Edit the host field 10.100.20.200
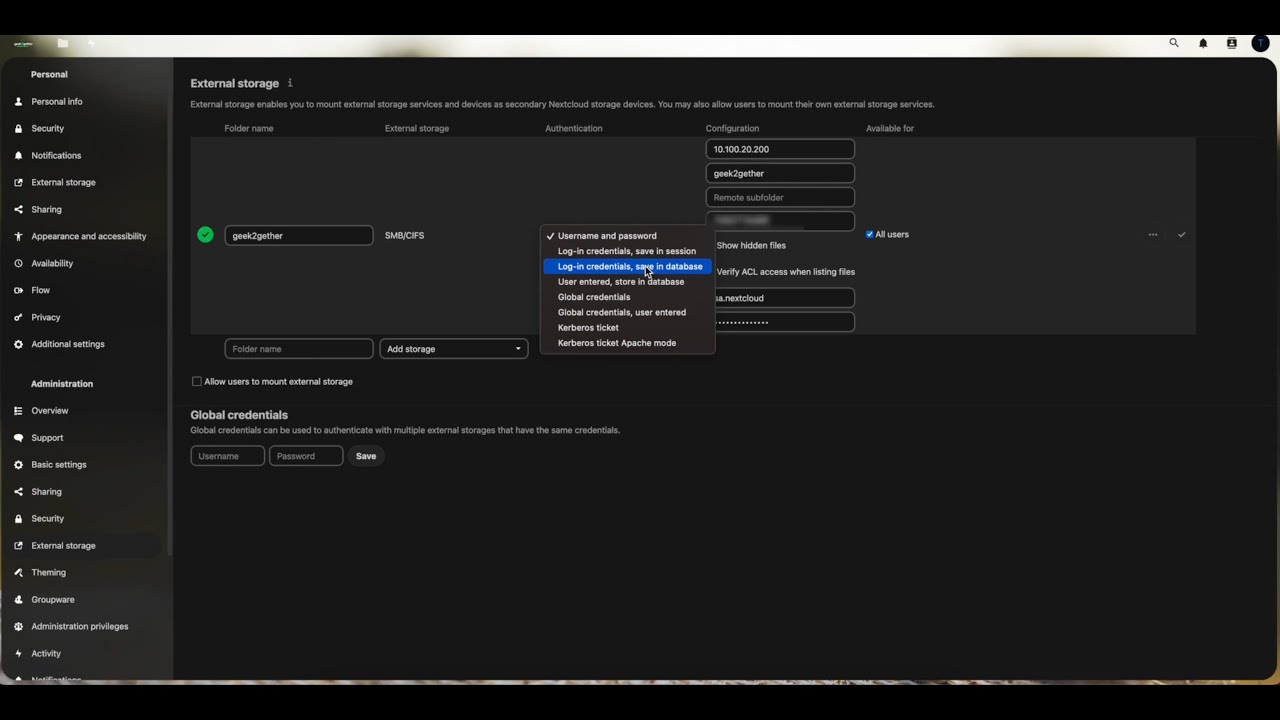The height and width of the screenshot is (720, 1280). point(780,149)
